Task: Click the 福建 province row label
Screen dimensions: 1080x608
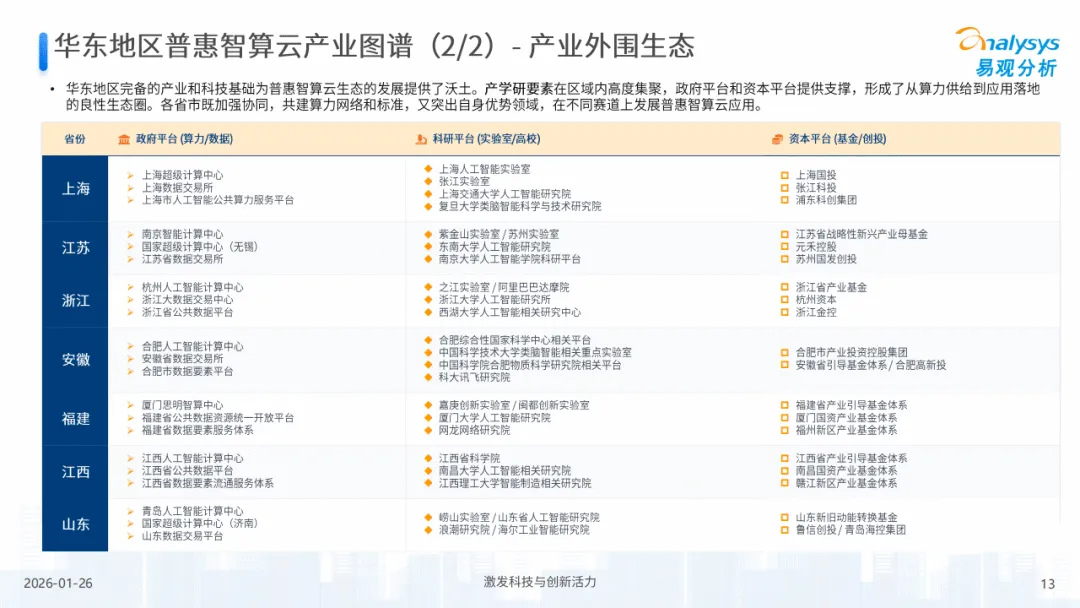Action: pos(75,419)
